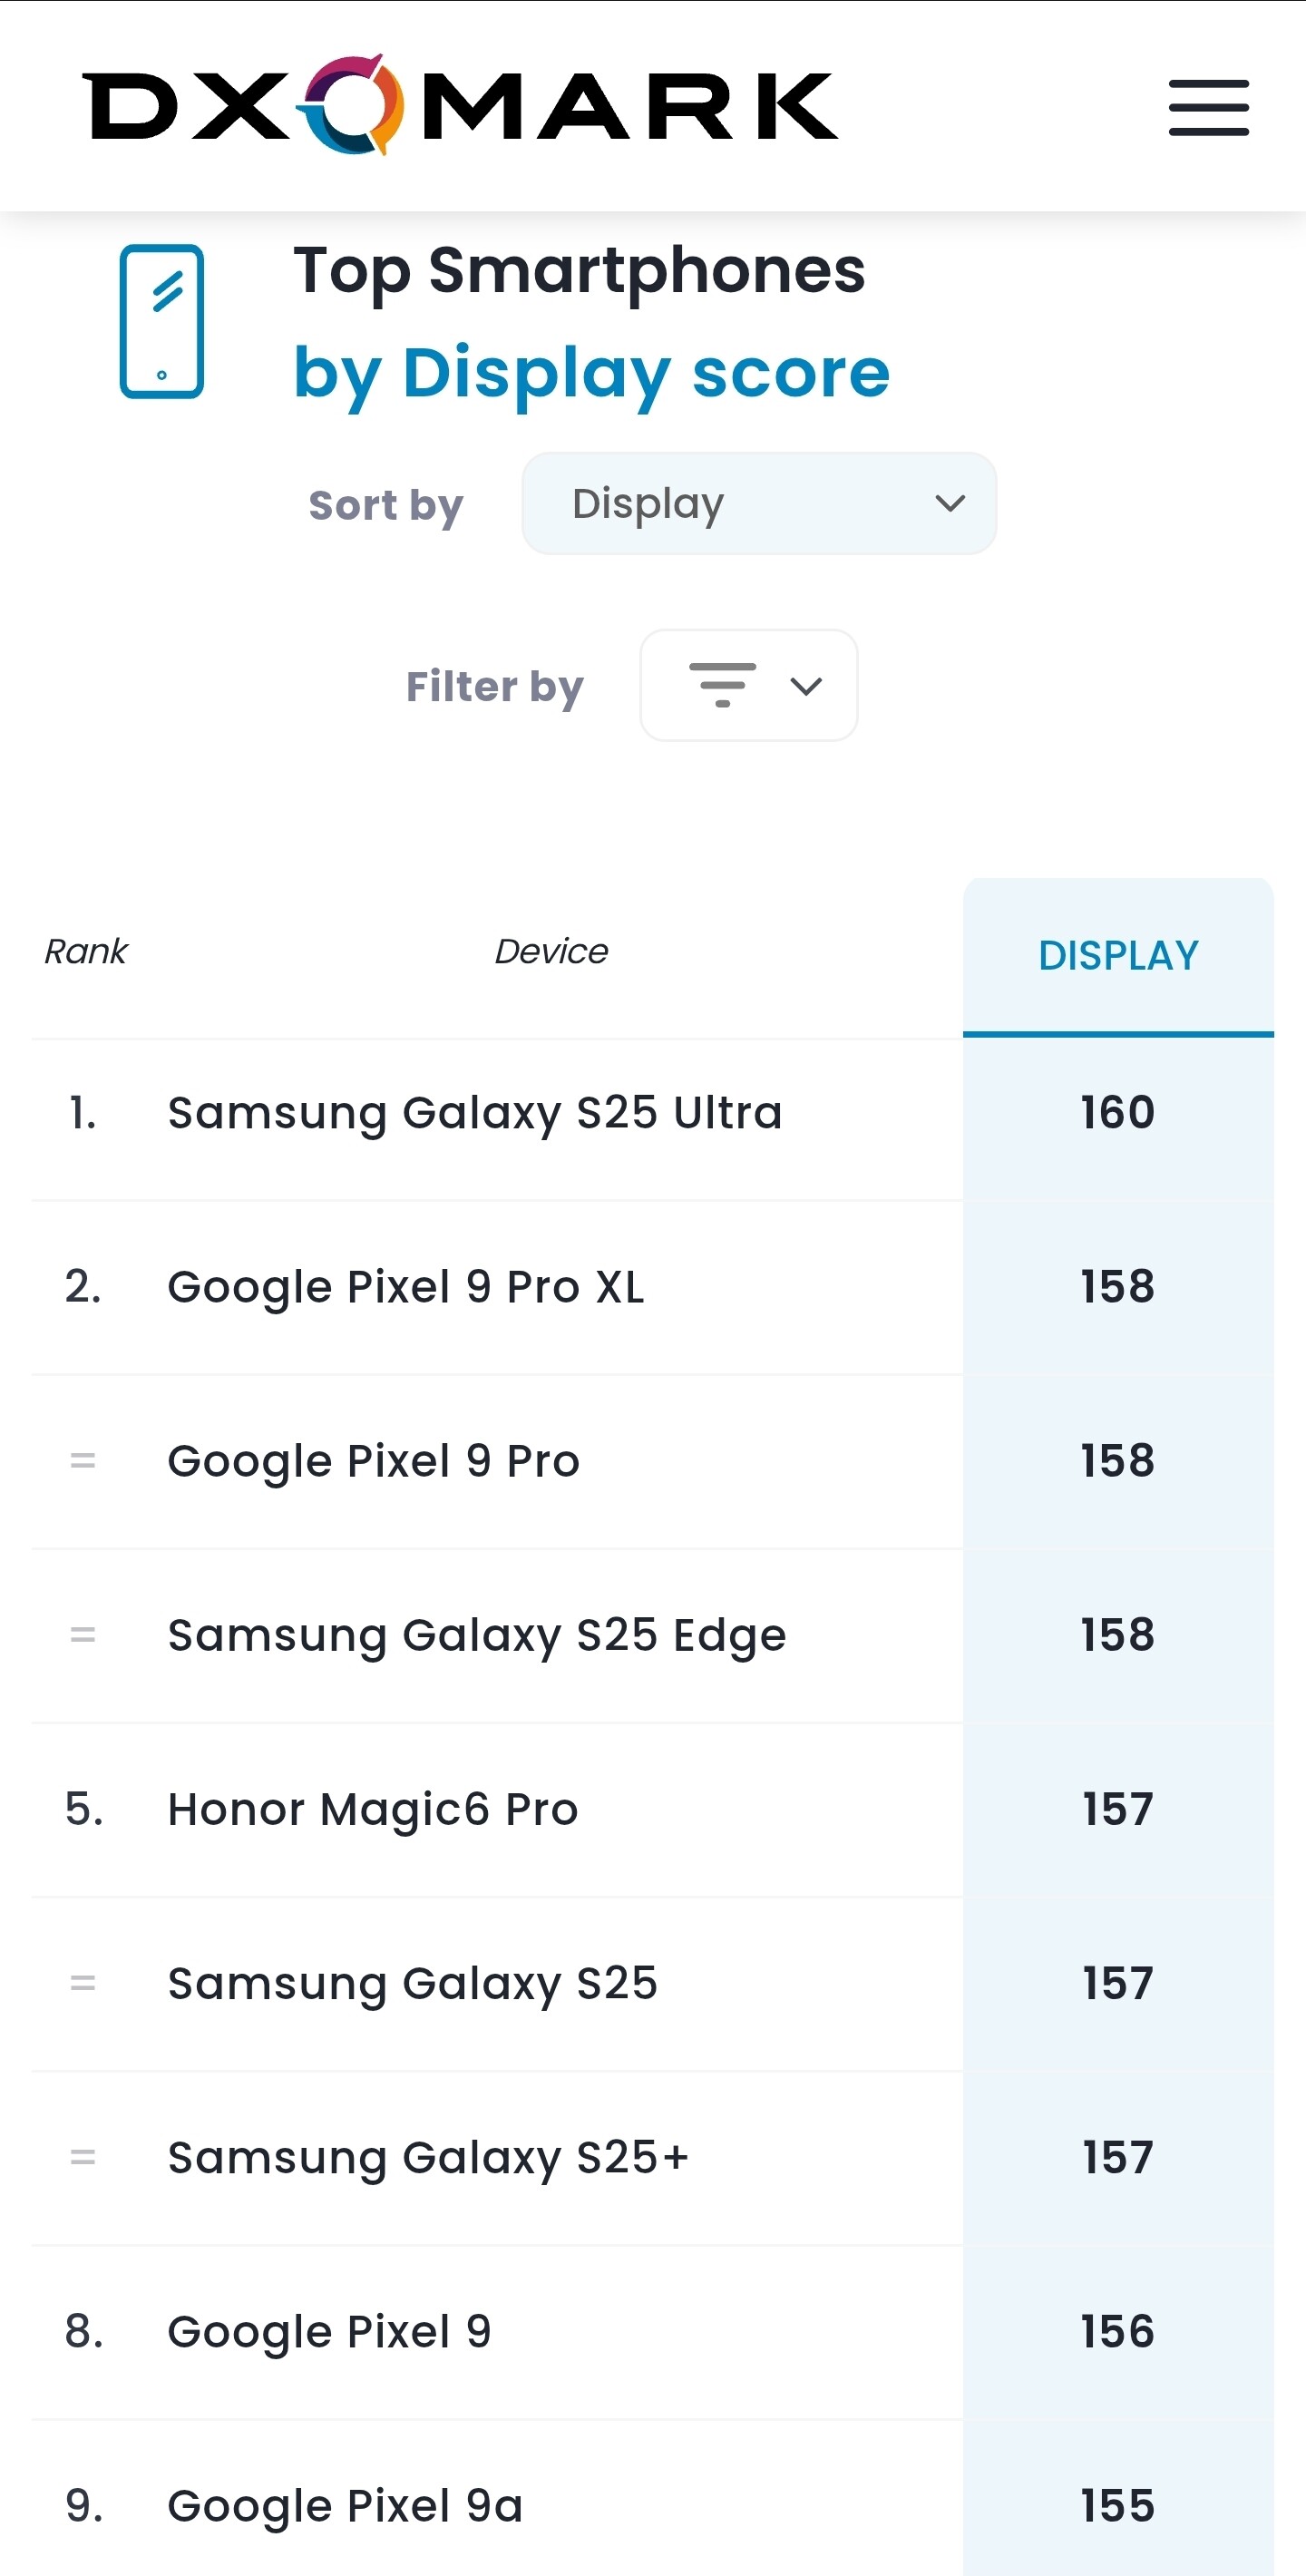Open the Google Pixel 9a entry
The width and height of the screenshot is (1306, 2576).
tap(345, 2505)
